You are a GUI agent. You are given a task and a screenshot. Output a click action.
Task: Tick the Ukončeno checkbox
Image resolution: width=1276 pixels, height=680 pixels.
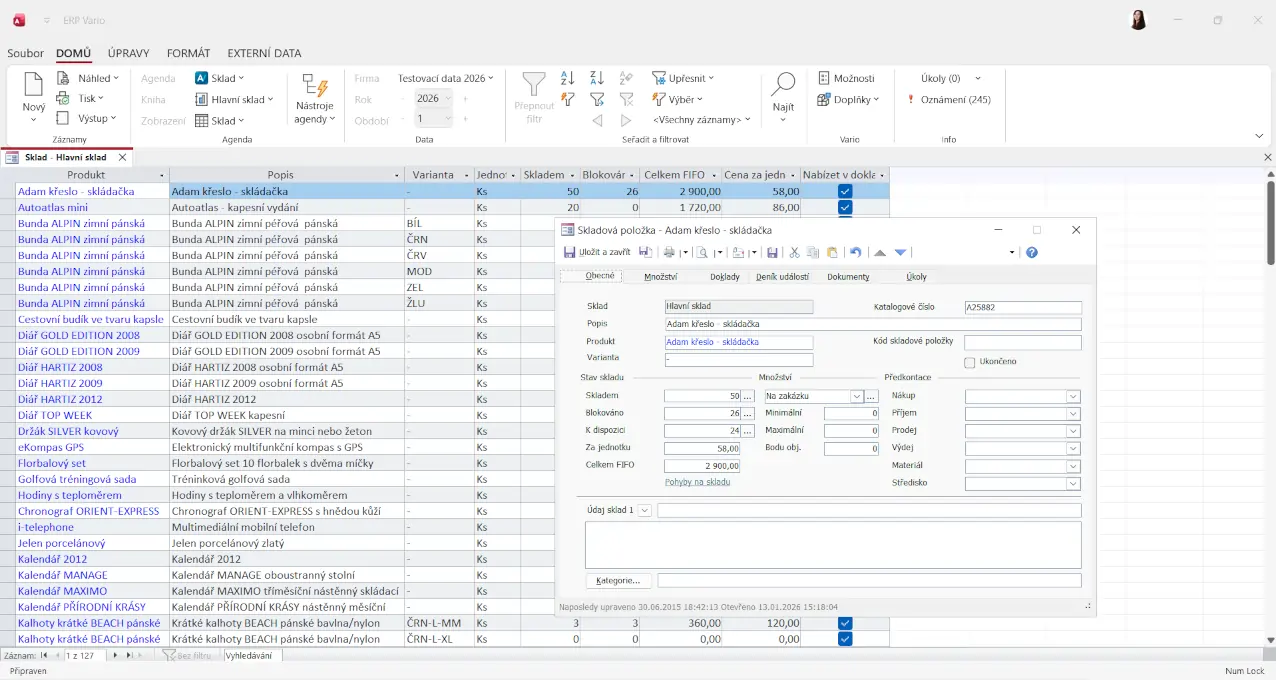[x=970, y=362]
